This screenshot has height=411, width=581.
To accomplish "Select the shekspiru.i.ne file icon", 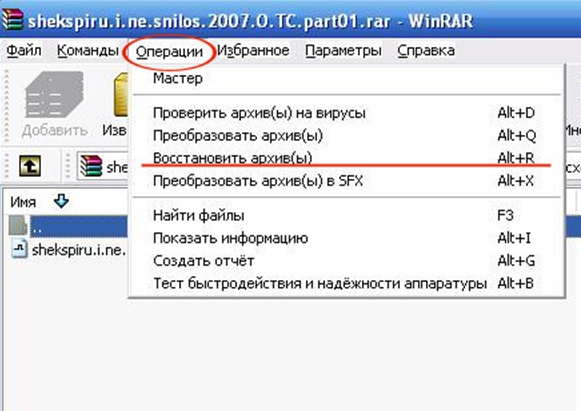I will pos(19,249).
